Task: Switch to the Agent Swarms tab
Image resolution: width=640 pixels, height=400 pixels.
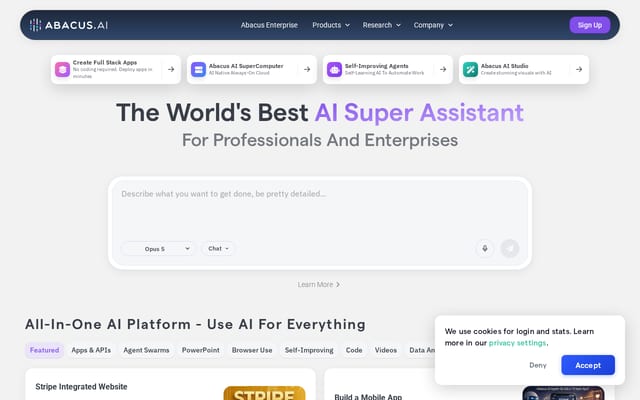Action: 146,350
